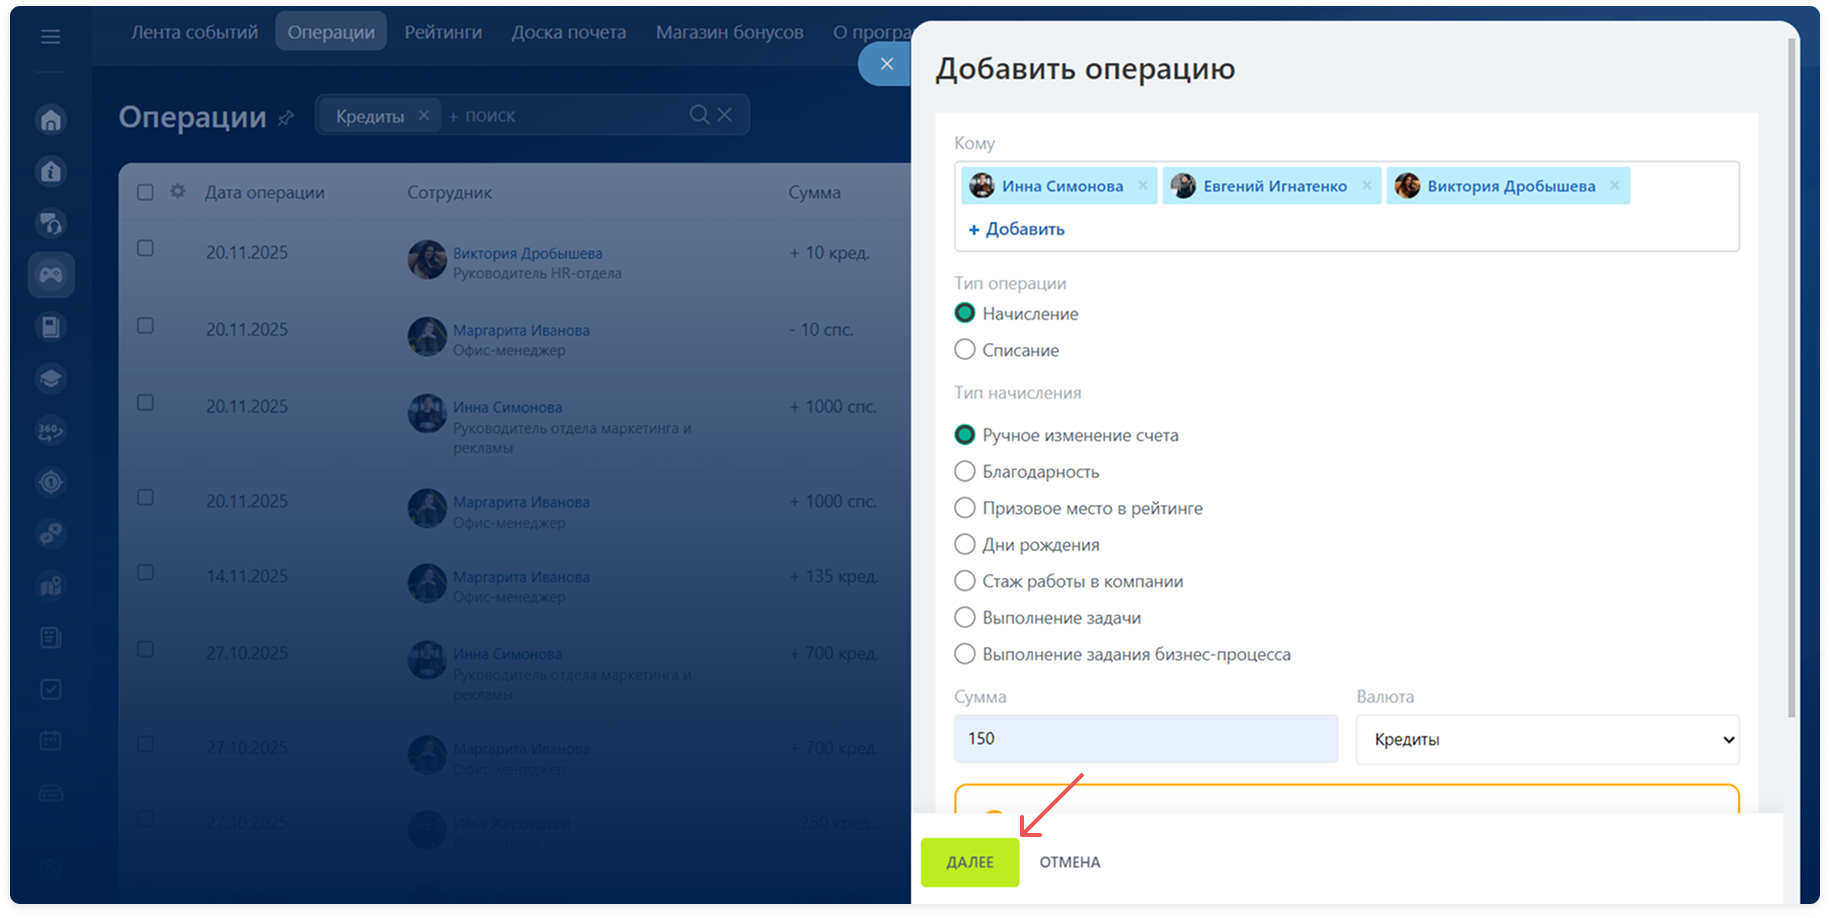
Task: Select the Списание radio option
Action: point(965,350)
